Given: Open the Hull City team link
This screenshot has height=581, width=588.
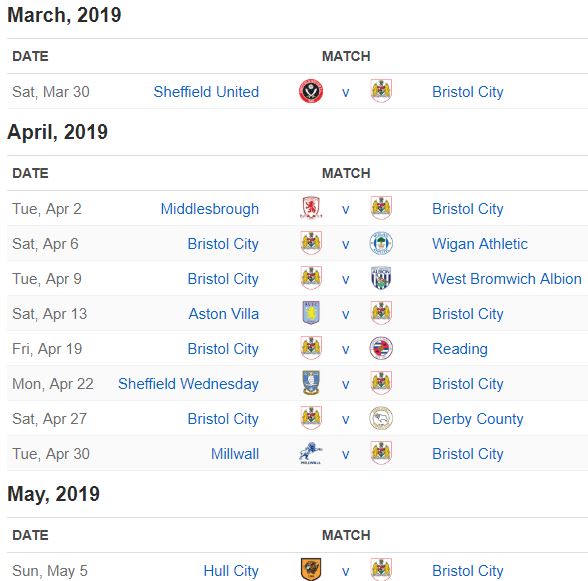Looking at the screenshot, I should pyautogui.click(x=231, y=570).
